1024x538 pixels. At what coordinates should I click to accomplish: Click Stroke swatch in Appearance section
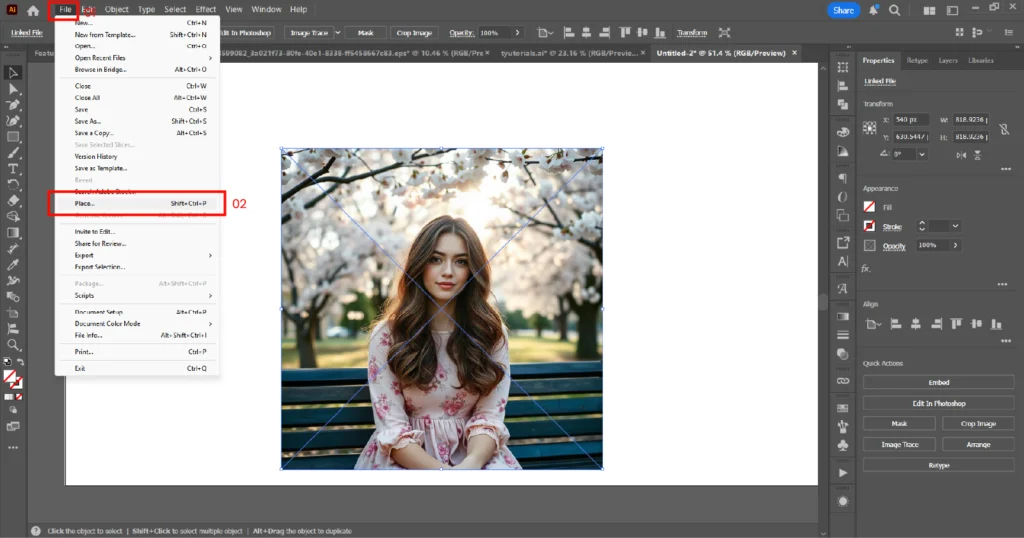(869, 226)
